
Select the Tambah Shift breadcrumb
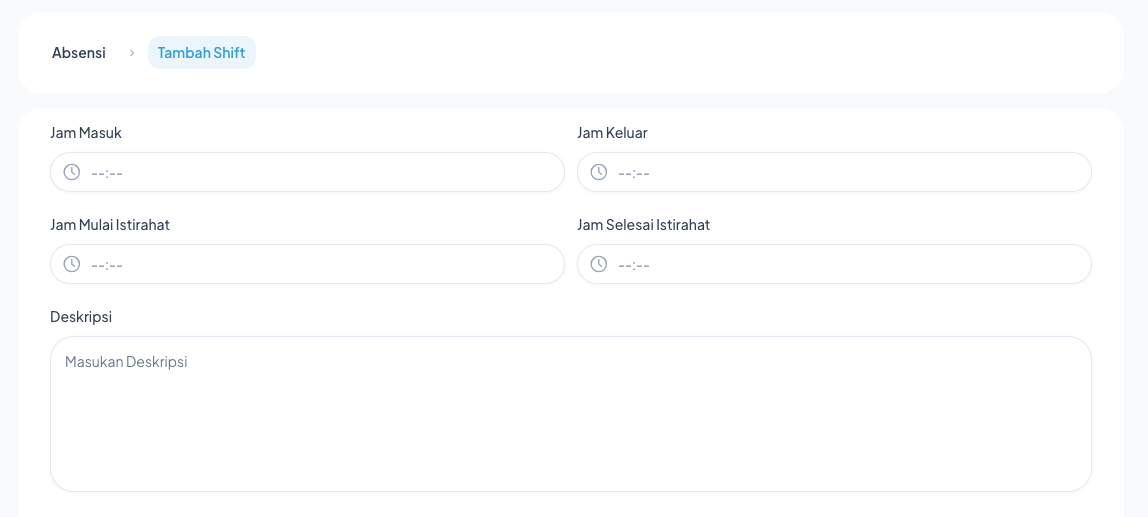coord(201,53)
